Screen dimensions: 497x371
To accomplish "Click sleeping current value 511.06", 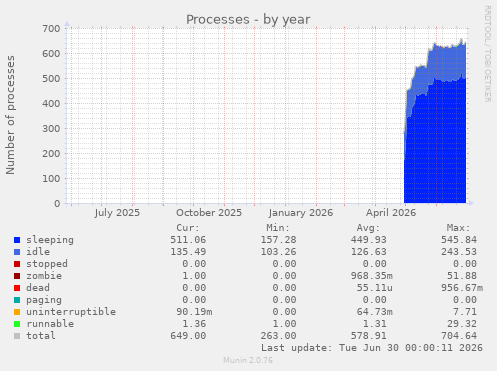I will pyautogui.click(x=188, y=240).
